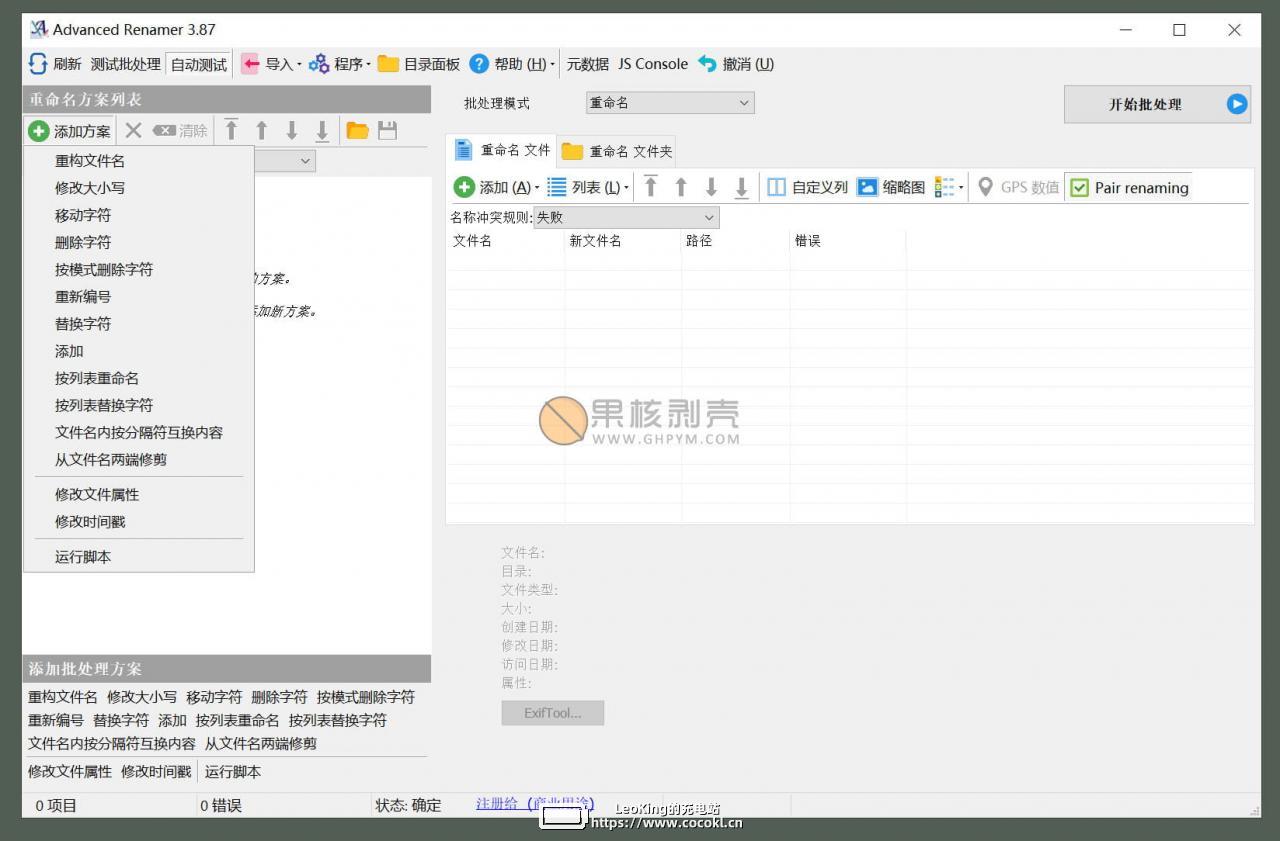
Task: Open saved method list folder icon
Action: (x=357, y=130)
